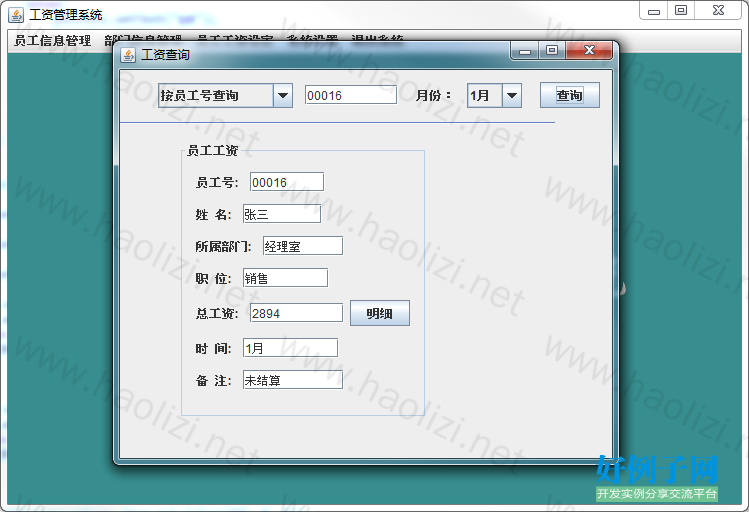
Task: Close the 工资查询 dialog
Action: click(588, 50)
